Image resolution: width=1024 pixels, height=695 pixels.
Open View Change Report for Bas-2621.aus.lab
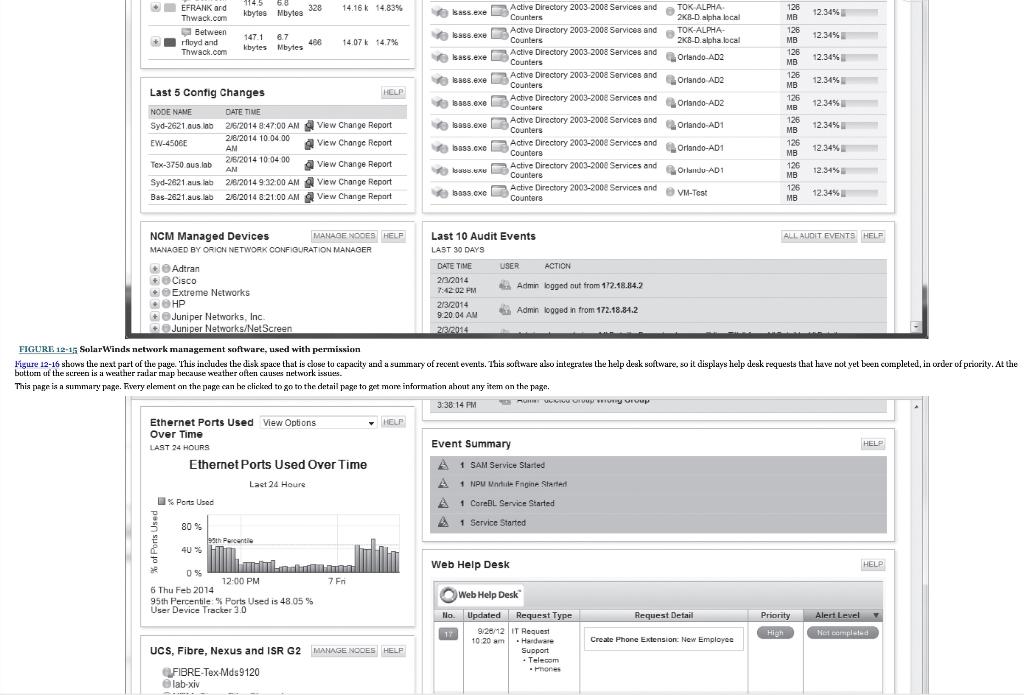coord(355,197)
